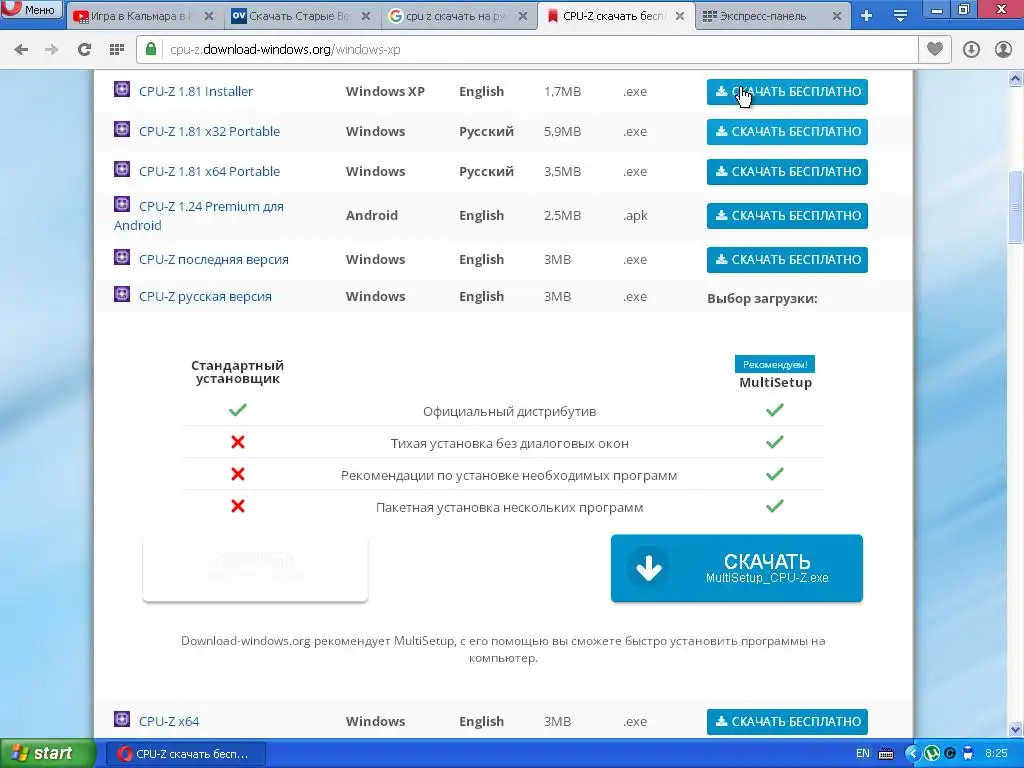
Task: Click the keyboard icon in system tray
Action: coord(886,754)
